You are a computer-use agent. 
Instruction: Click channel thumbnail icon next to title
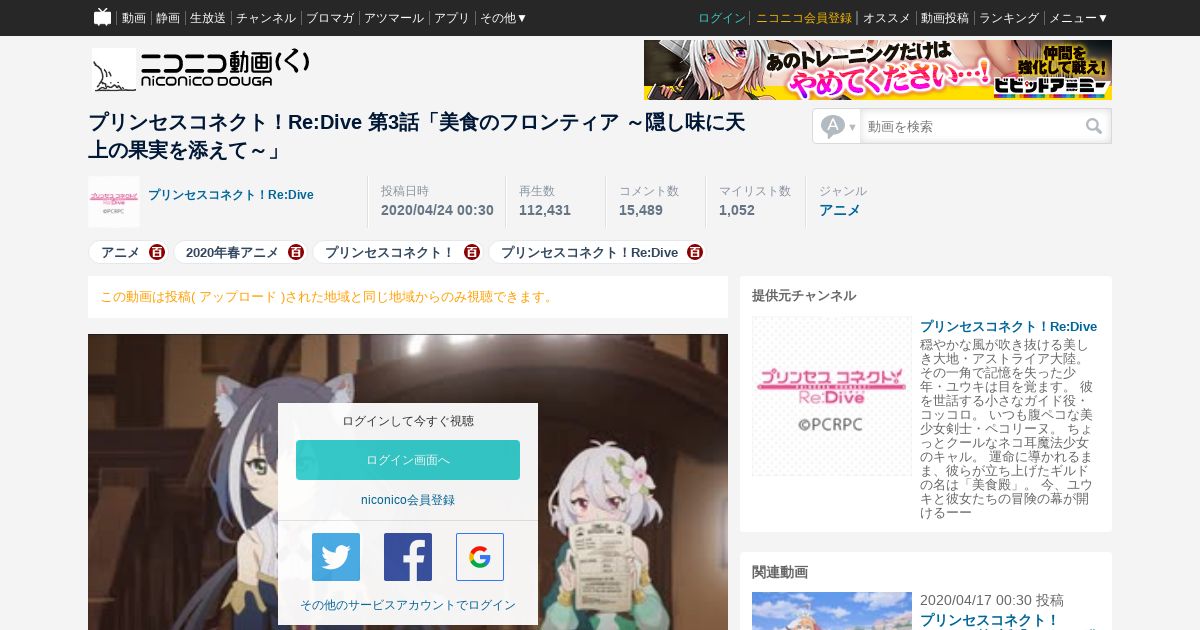click(114, 202)
